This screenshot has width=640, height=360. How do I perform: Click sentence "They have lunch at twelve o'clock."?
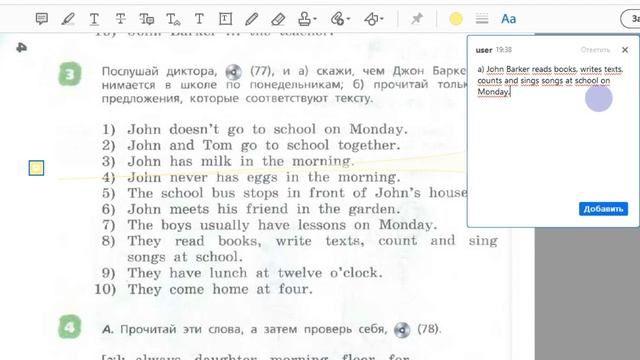tap(255, 273)
